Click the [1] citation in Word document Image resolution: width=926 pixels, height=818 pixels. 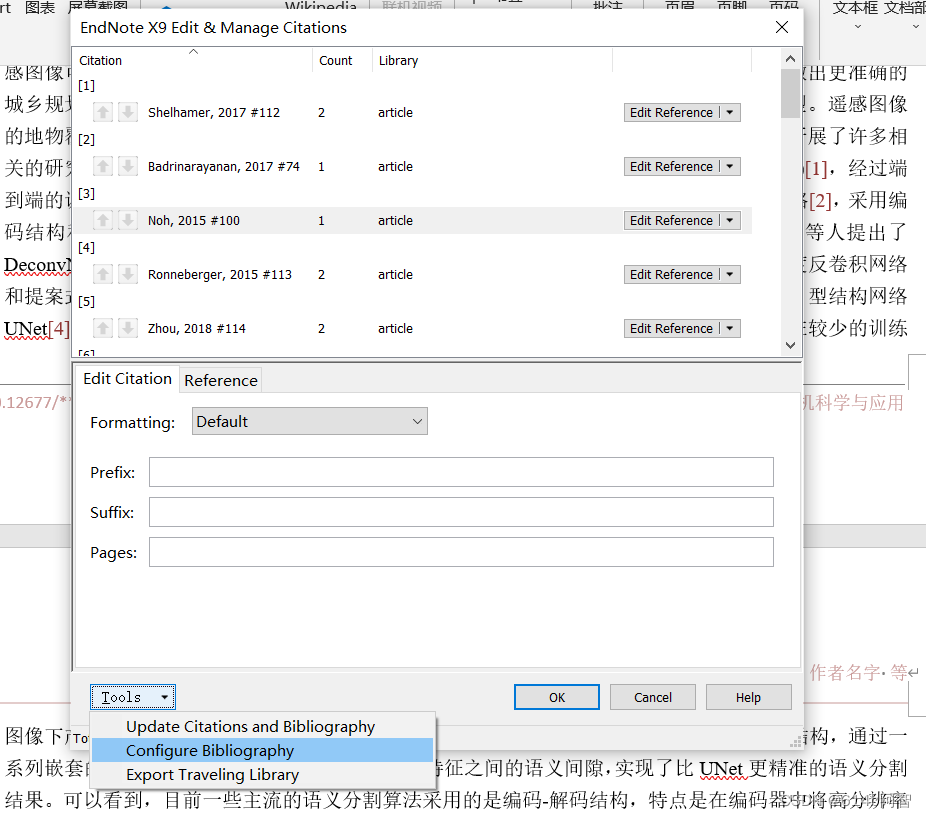tap(817, 169)
